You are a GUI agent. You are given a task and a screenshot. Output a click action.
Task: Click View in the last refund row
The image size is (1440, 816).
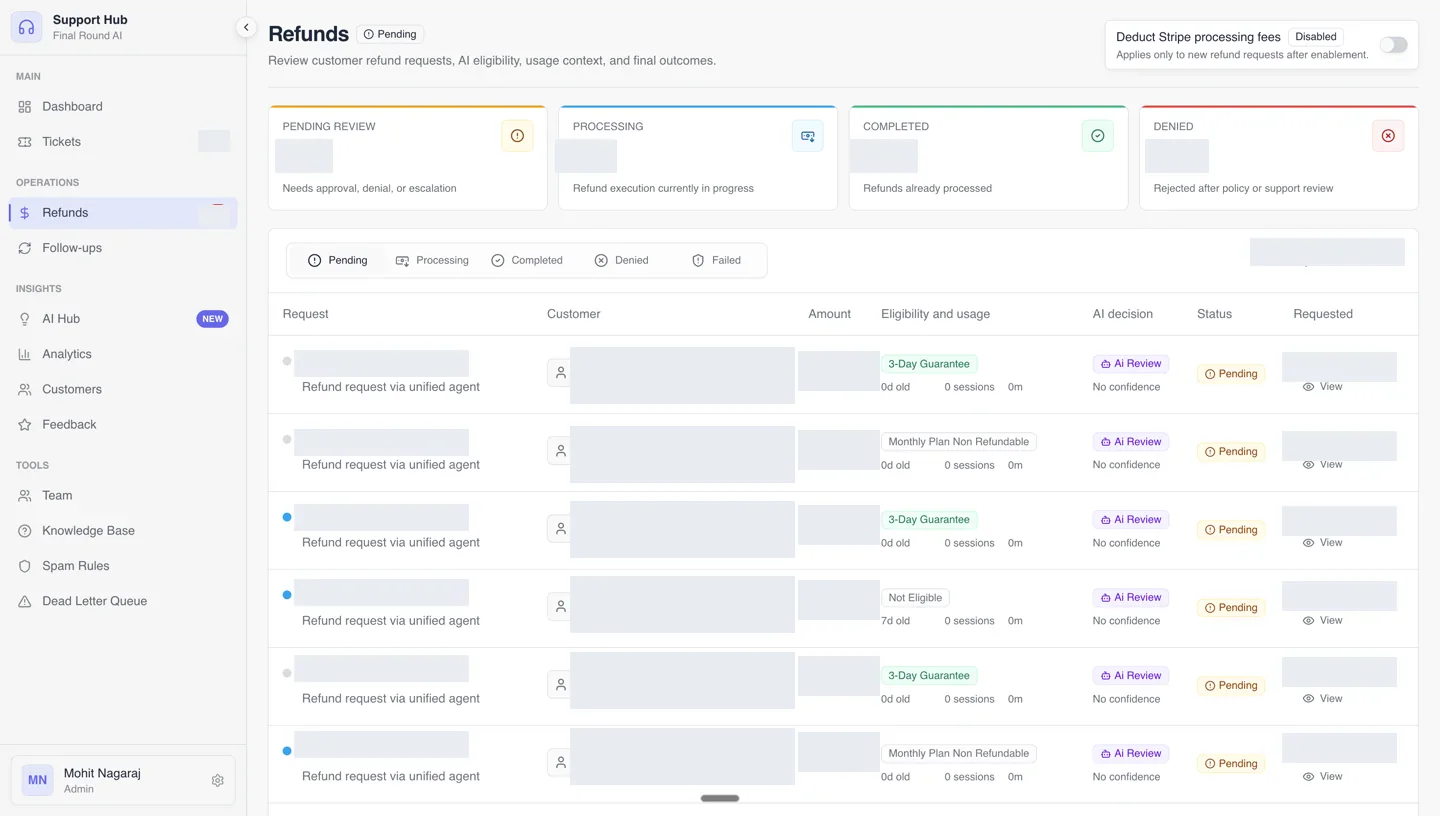[x=1322, y=777]
